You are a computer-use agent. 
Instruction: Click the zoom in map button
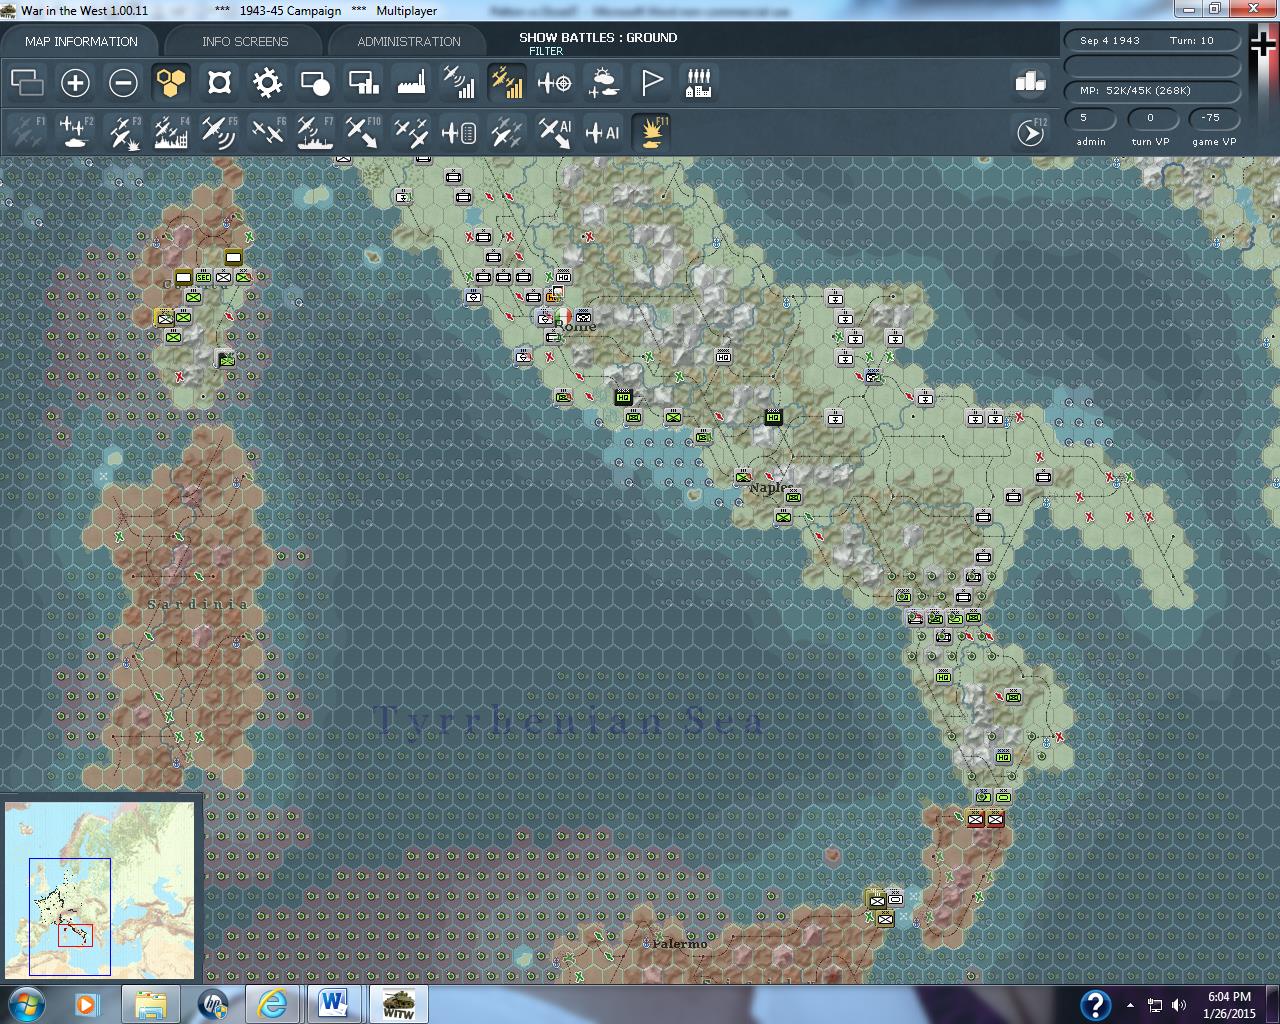75,83
